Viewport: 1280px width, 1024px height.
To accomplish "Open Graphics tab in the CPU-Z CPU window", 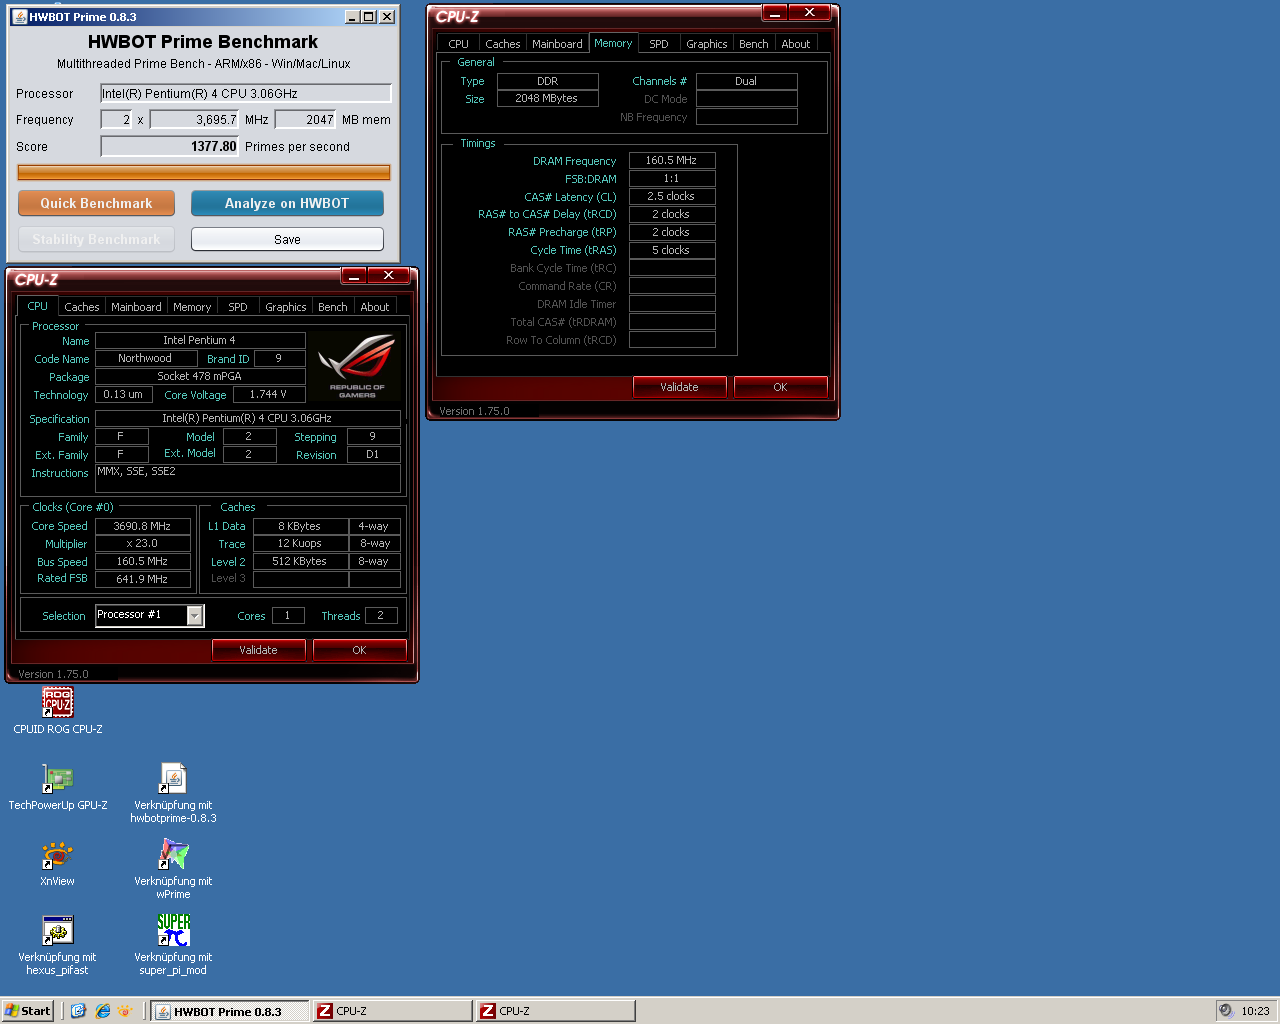I will (286, 307).
